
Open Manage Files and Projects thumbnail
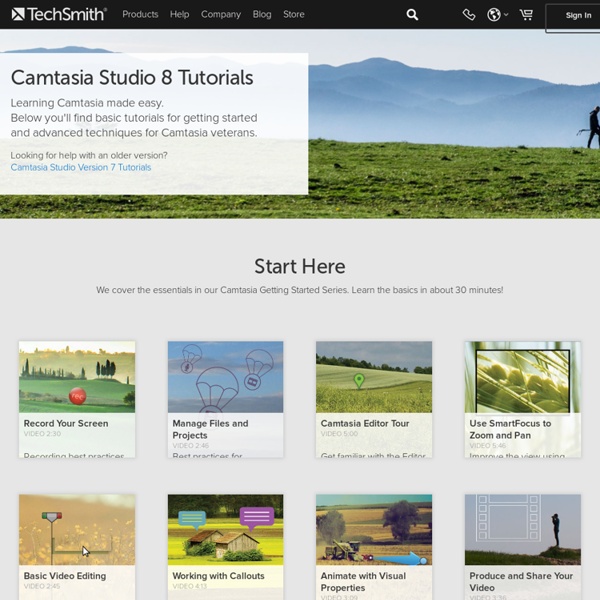point(225,377)
